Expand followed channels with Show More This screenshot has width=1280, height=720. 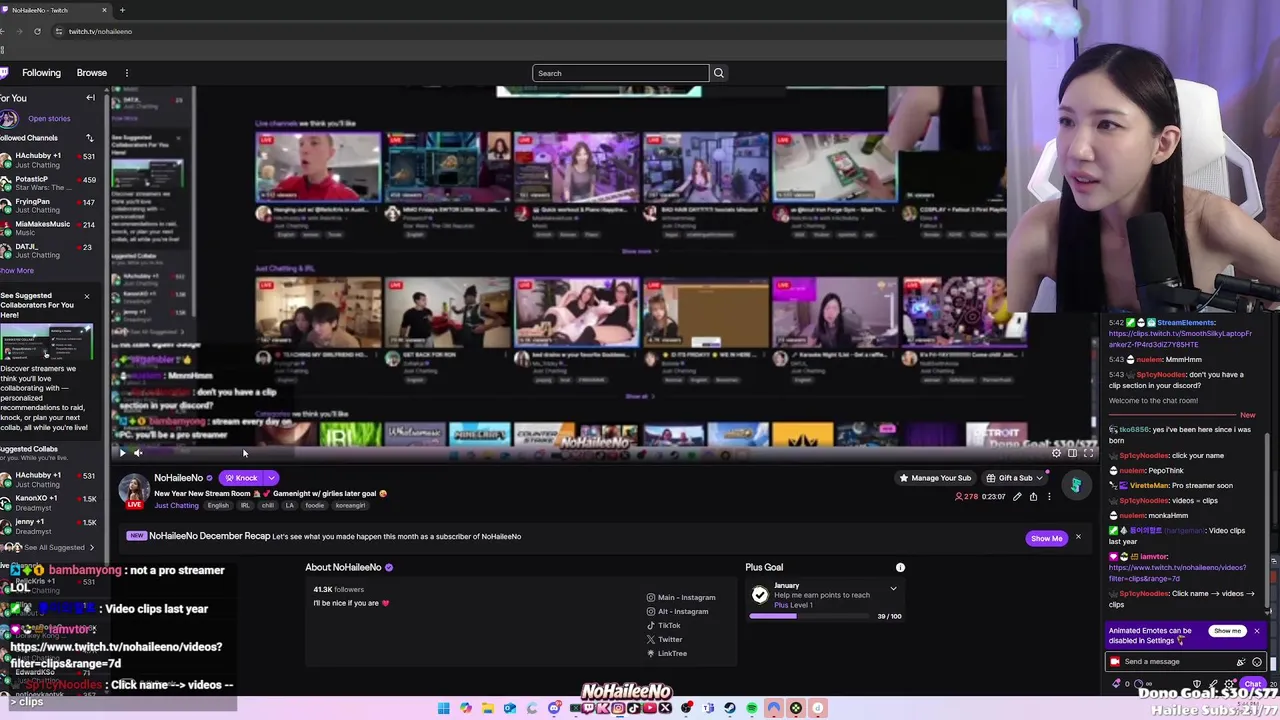(17, 271)
